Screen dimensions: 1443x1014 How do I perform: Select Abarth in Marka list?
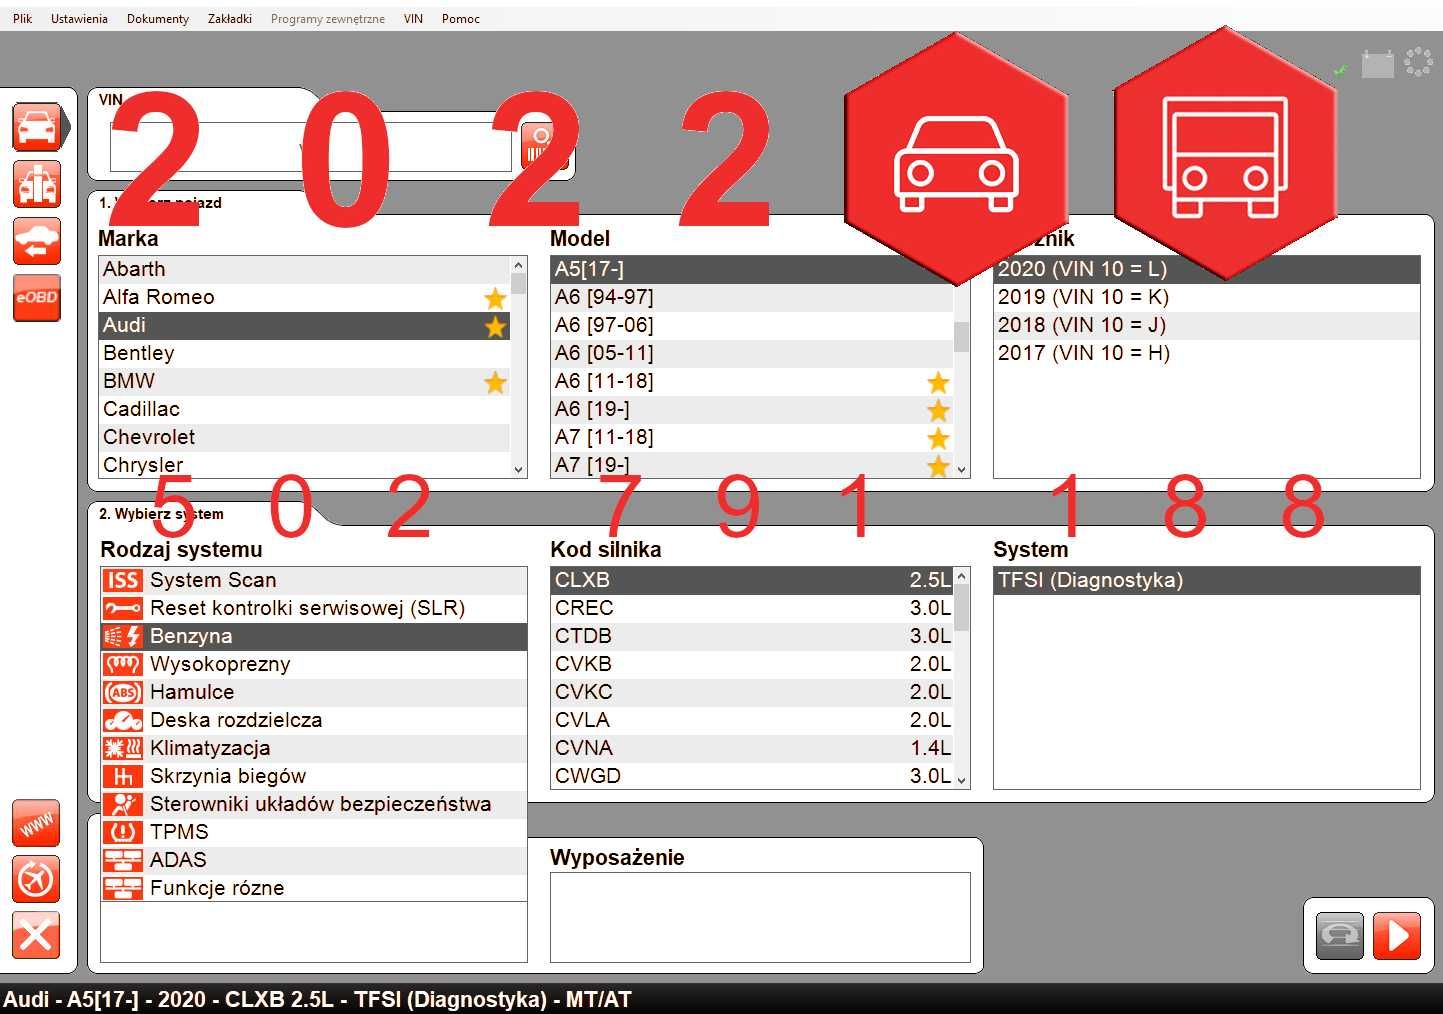point(305,269)
